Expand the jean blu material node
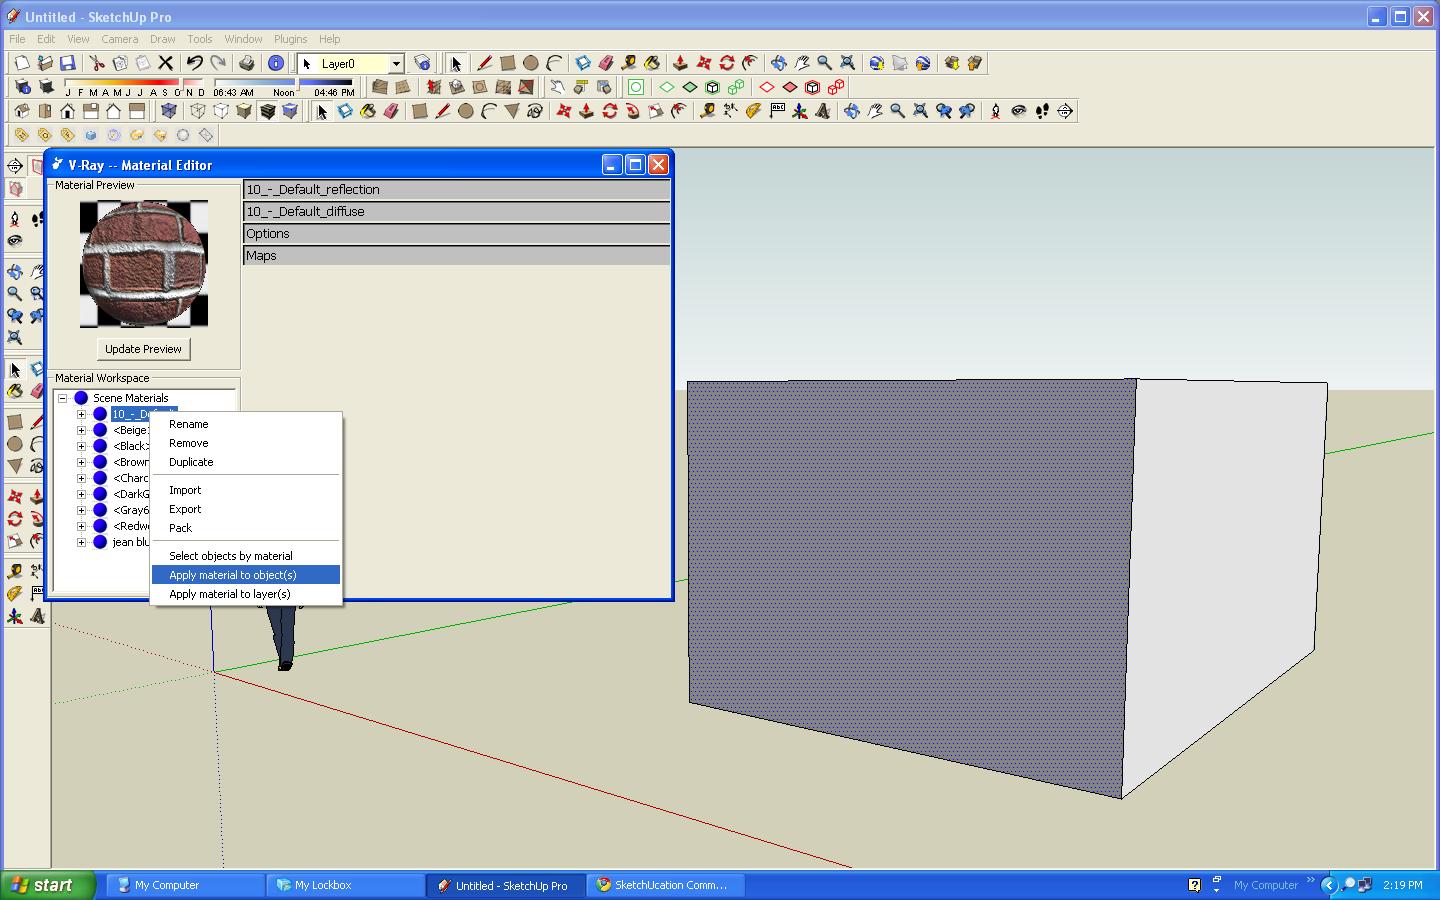Viewport: 1440px width, 900px height. click(82, 542)
